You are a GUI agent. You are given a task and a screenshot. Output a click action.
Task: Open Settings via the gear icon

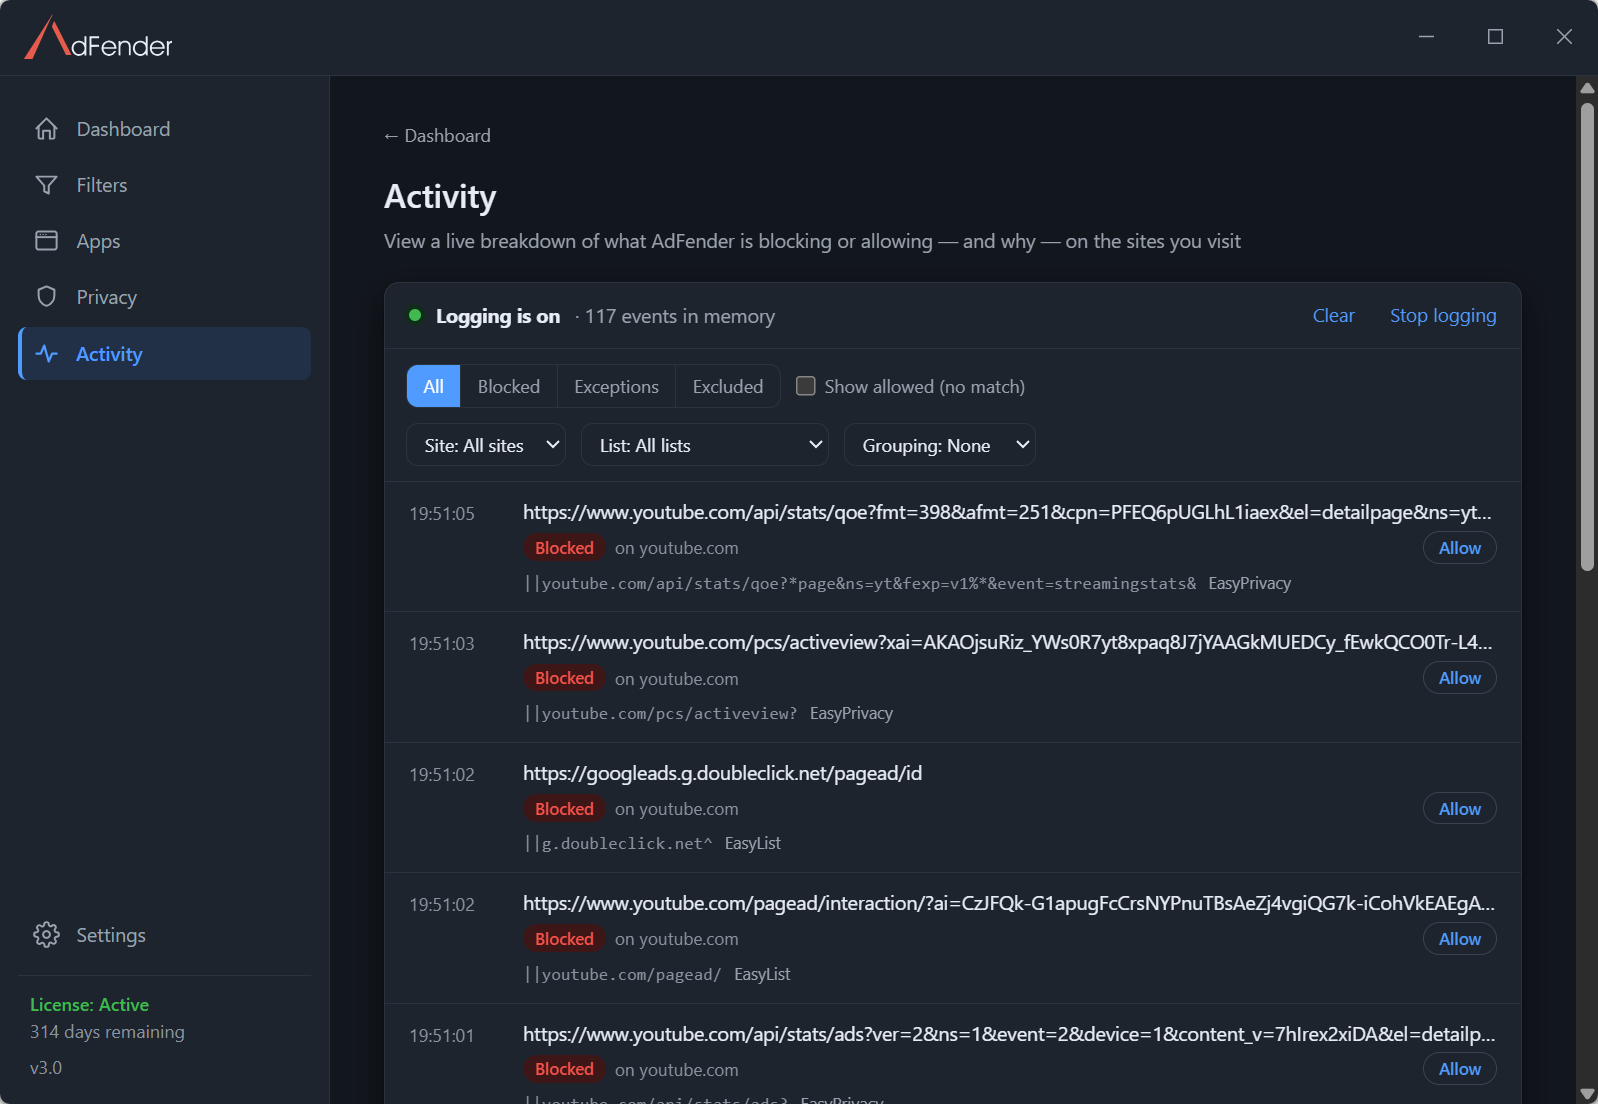coord(46,935)
